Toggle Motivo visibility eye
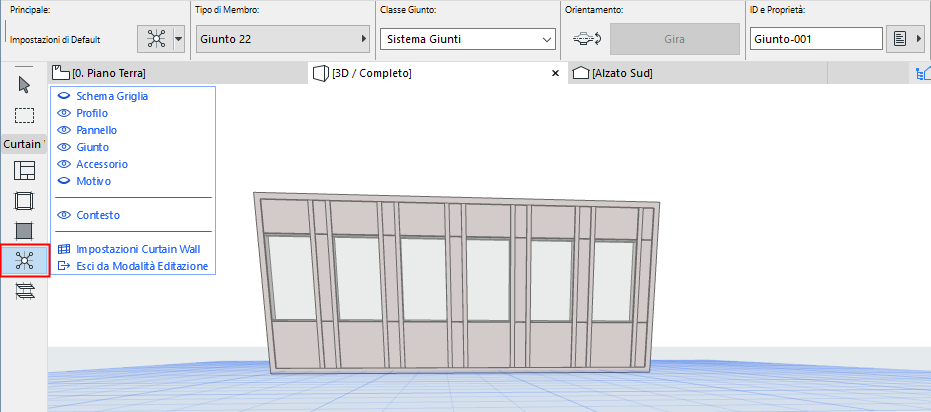 [x=64, y=182]
